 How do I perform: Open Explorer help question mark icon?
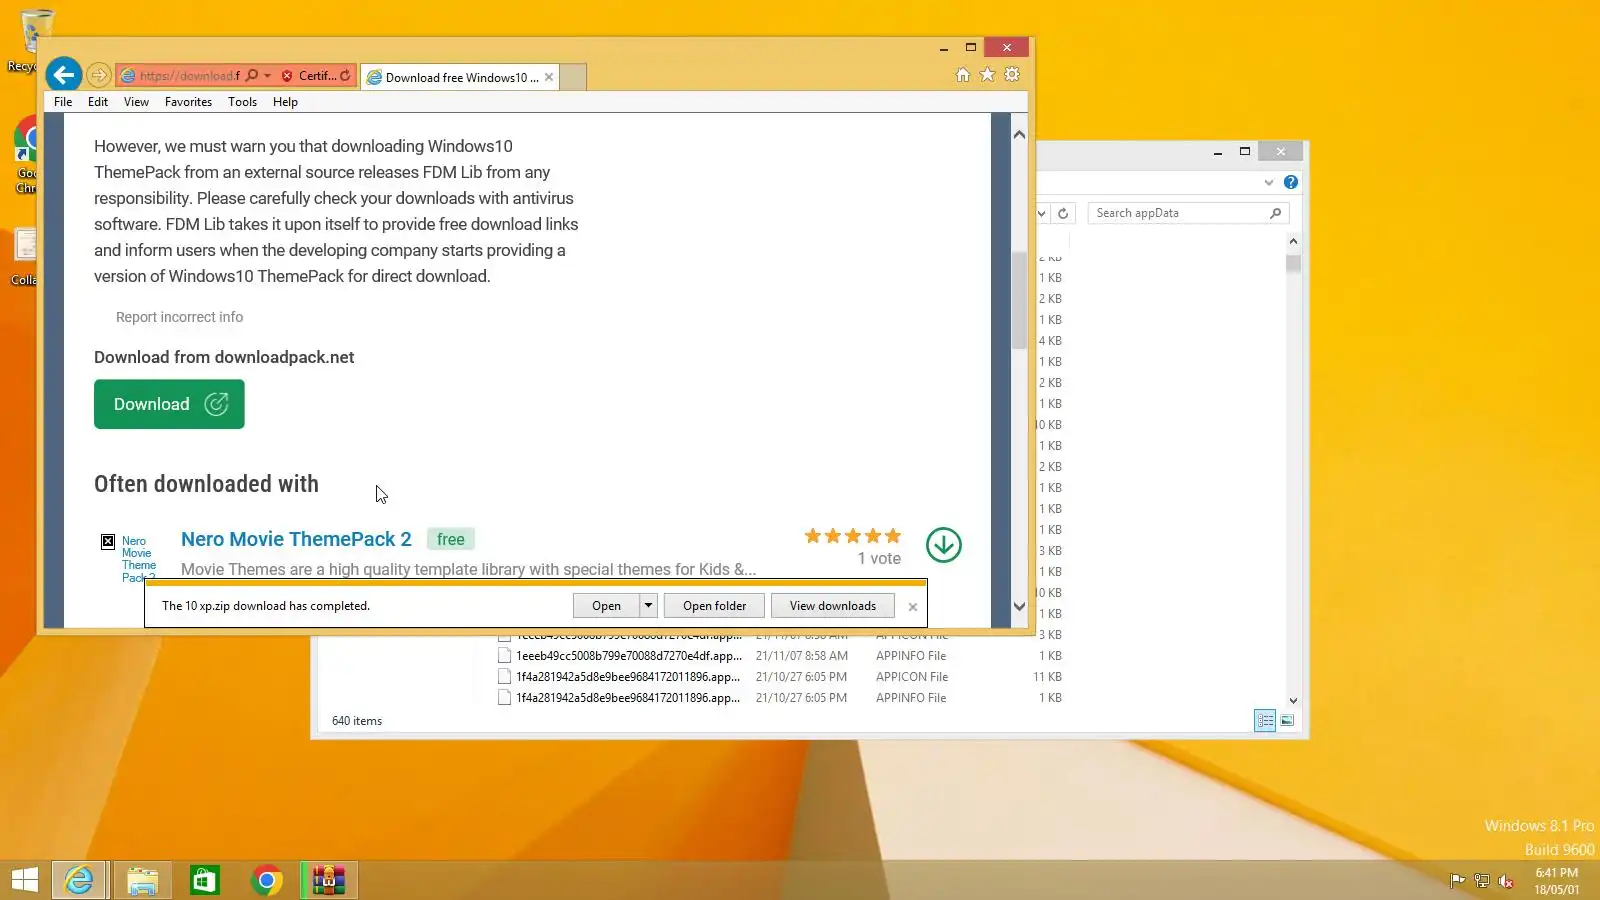click(x=1291, y=182)
